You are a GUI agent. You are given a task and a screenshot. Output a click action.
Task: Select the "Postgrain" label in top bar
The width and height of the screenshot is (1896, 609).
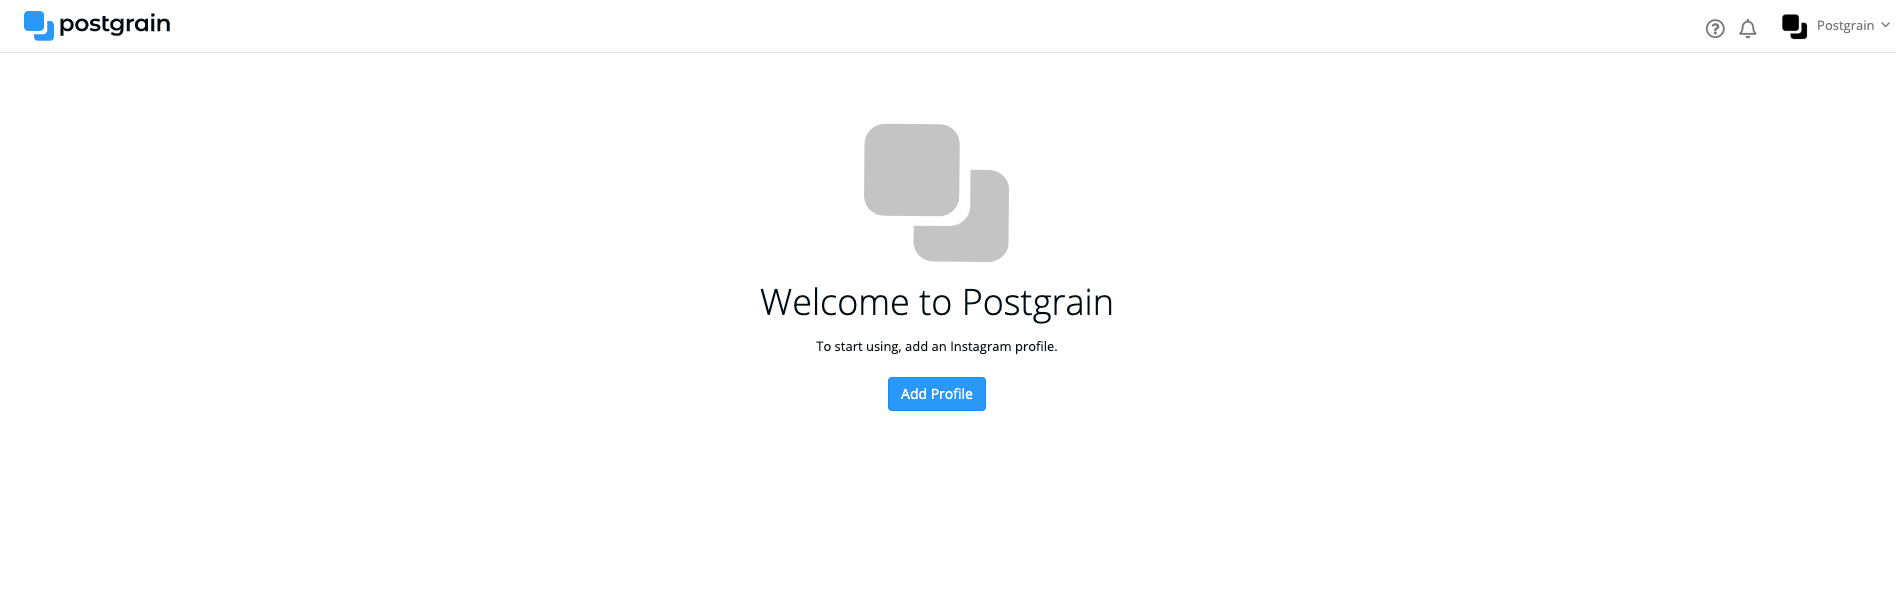click(1845, 26)
